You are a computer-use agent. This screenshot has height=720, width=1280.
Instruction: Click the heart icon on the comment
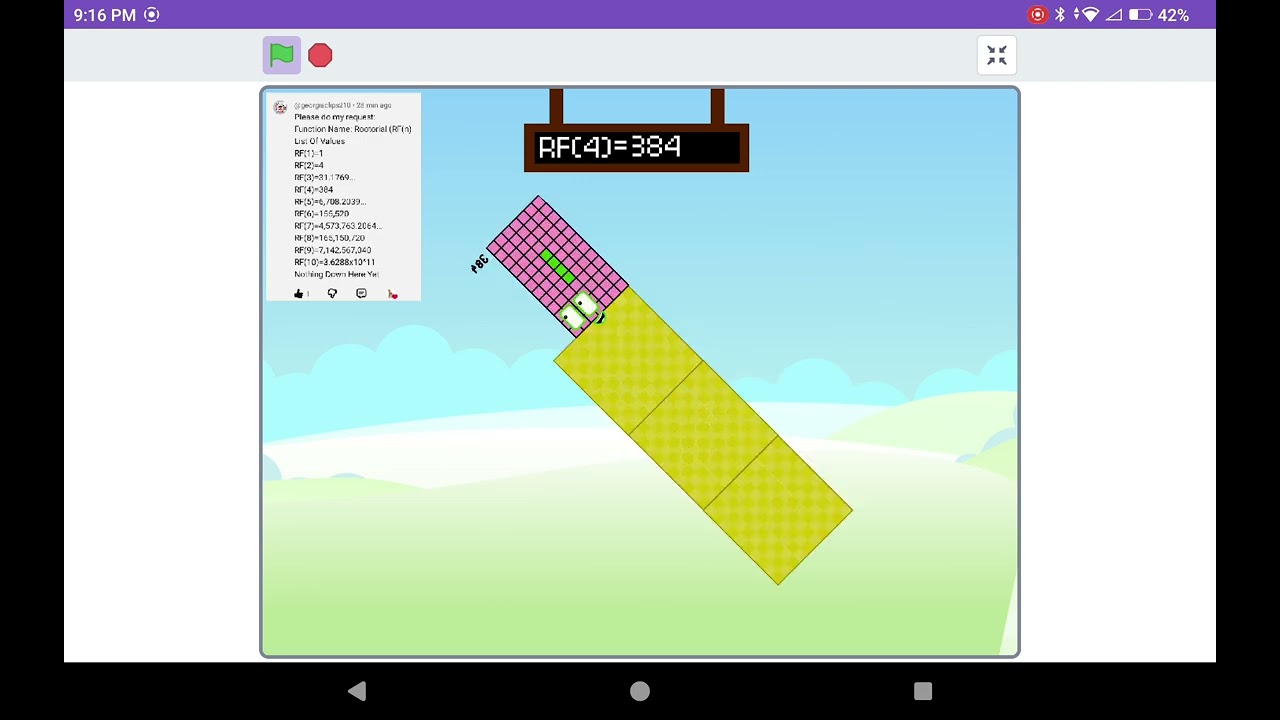[x=392, y=294]
